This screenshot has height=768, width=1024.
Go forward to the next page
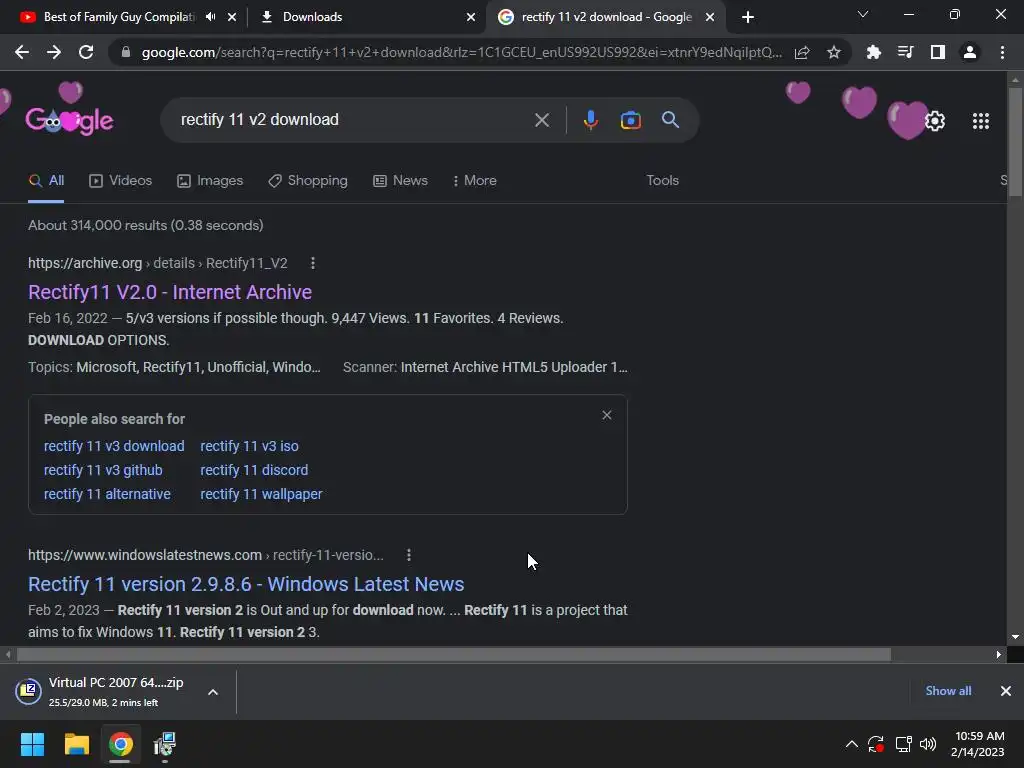pos(54,52)
